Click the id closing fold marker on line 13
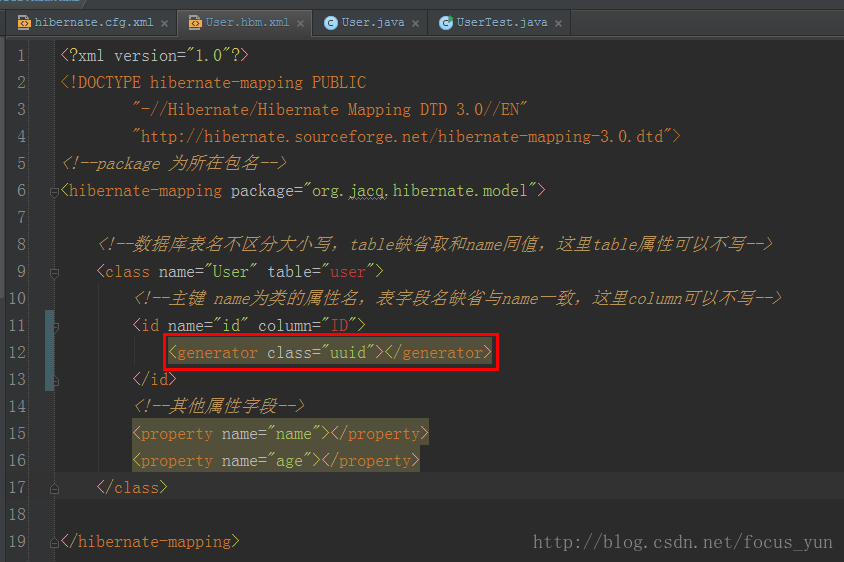 click(x=55, y=381)
